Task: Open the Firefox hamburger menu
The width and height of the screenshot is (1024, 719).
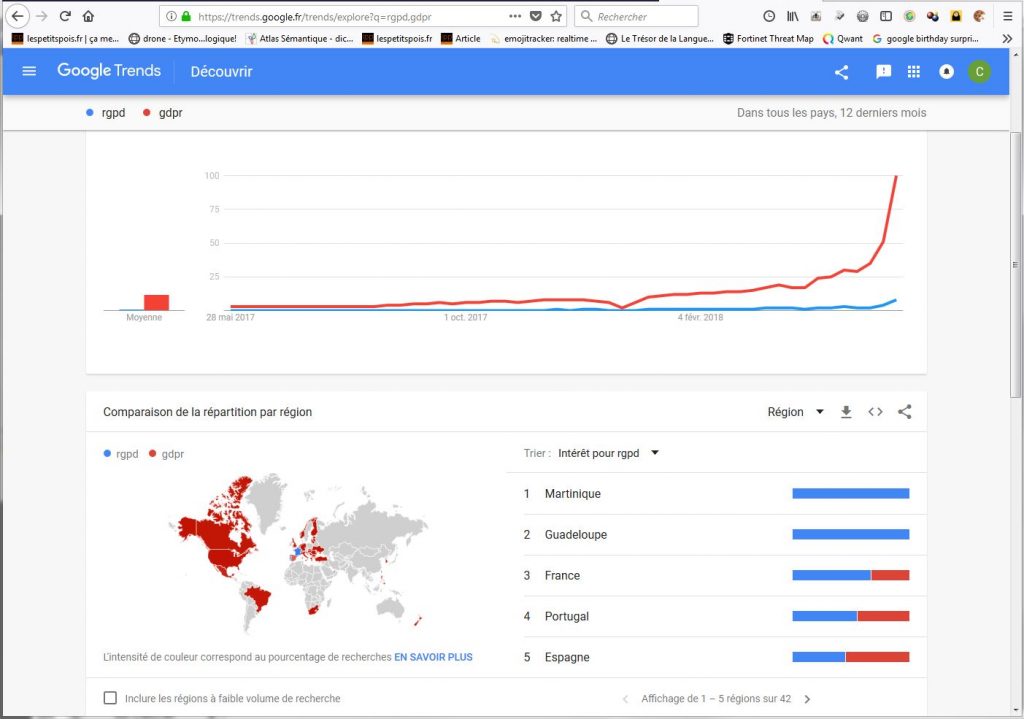Action: [1008, 16]
